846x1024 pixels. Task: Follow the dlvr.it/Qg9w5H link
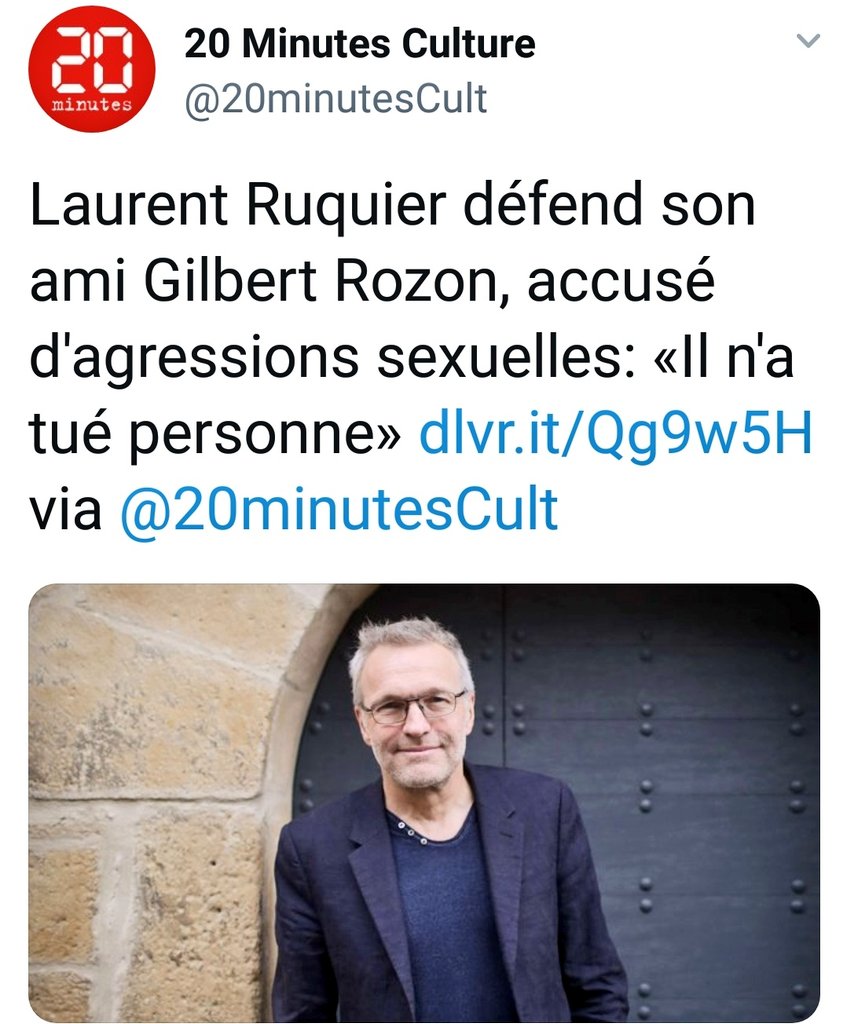615,432
